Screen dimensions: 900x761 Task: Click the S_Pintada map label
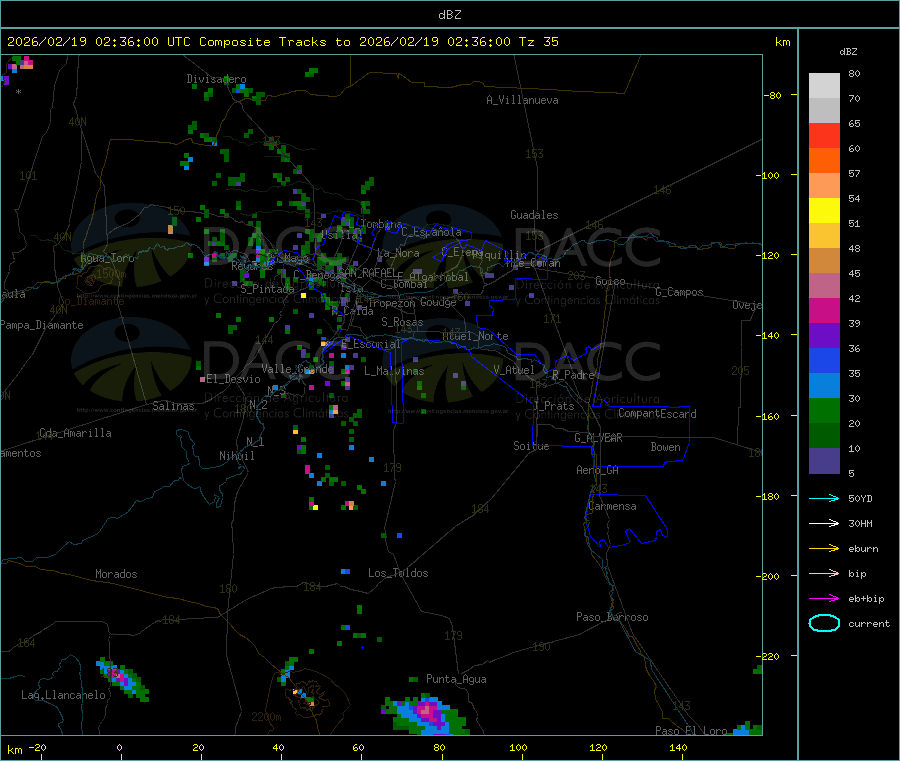[267, 289]
